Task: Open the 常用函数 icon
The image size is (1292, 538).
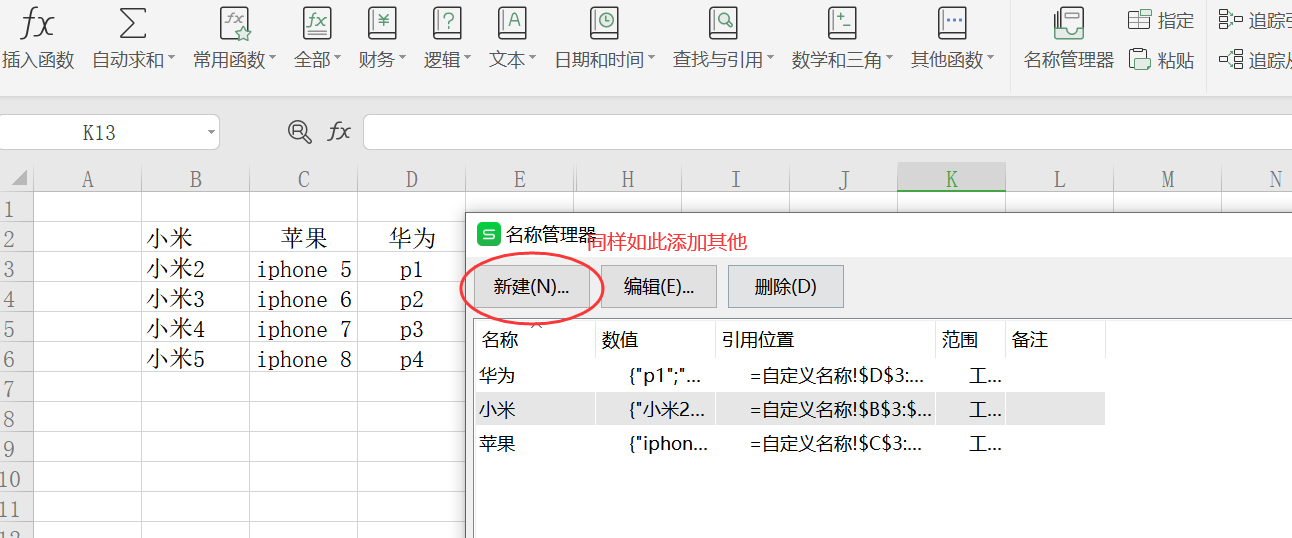Action: pyautogui.click(x=234, y=22)
